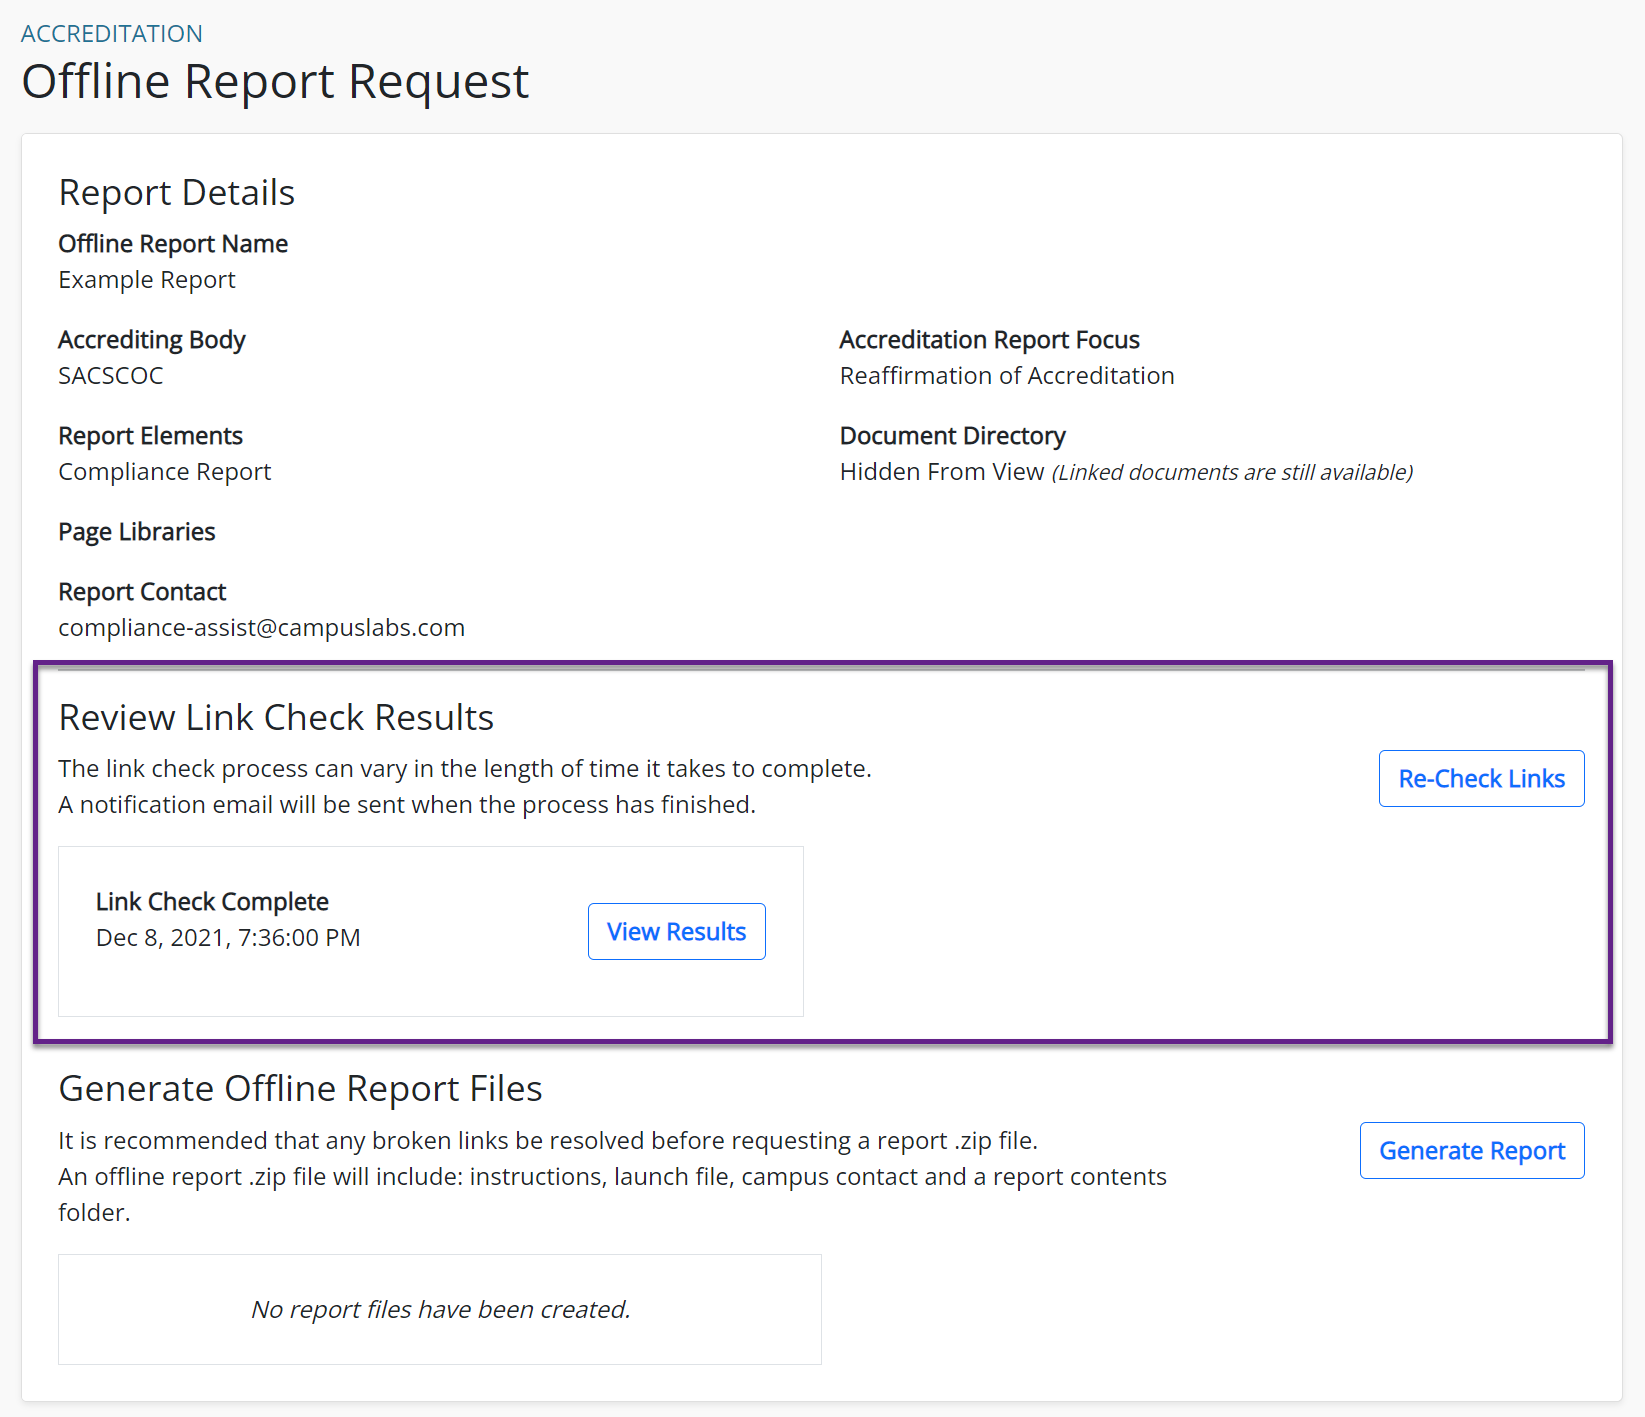Screen dimensions: 1645x1417
Task: Go to the ACCREDITATION breadcrumb link
Action: click(x=112, y=34)
